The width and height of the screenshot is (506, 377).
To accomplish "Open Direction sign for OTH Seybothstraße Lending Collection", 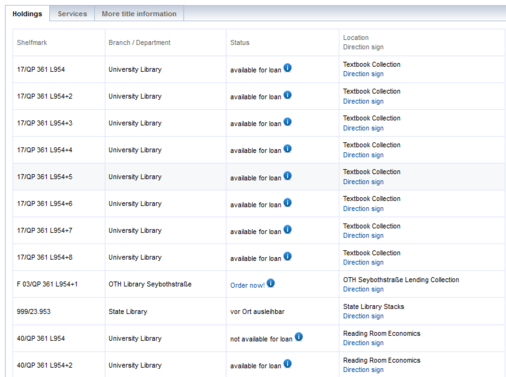I will point(363,289).
